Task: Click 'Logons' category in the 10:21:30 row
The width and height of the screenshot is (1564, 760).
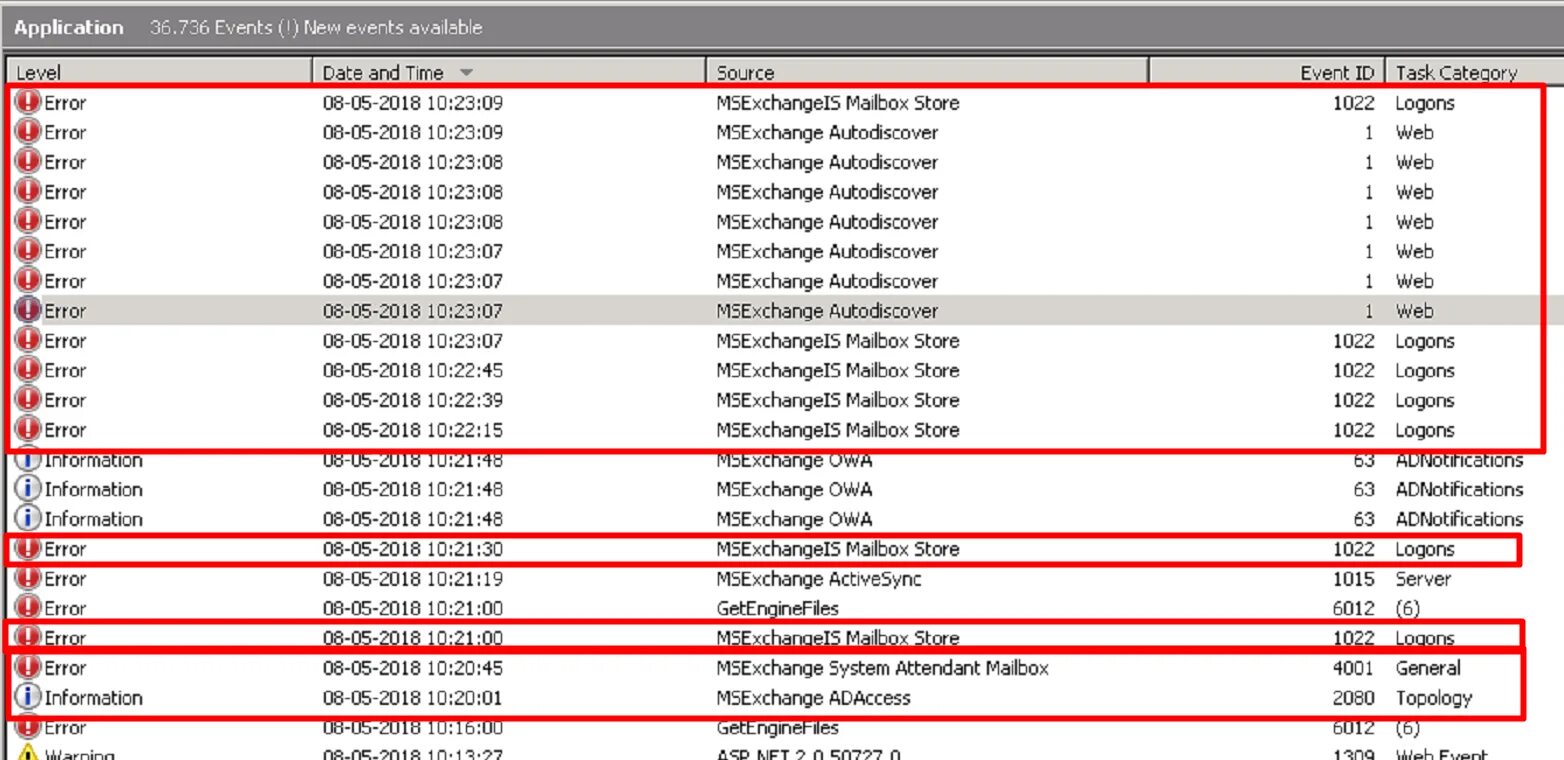Action: [1424, 549]
